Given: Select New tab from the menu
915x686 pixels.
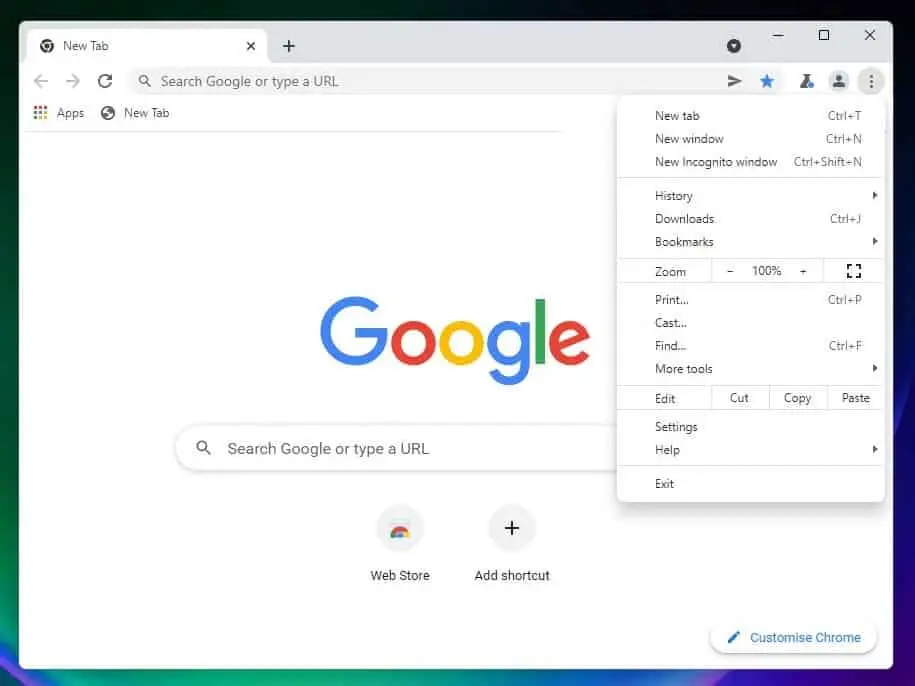Looking at the screenshot, I should pyautogui.click(x=750, y=116).
